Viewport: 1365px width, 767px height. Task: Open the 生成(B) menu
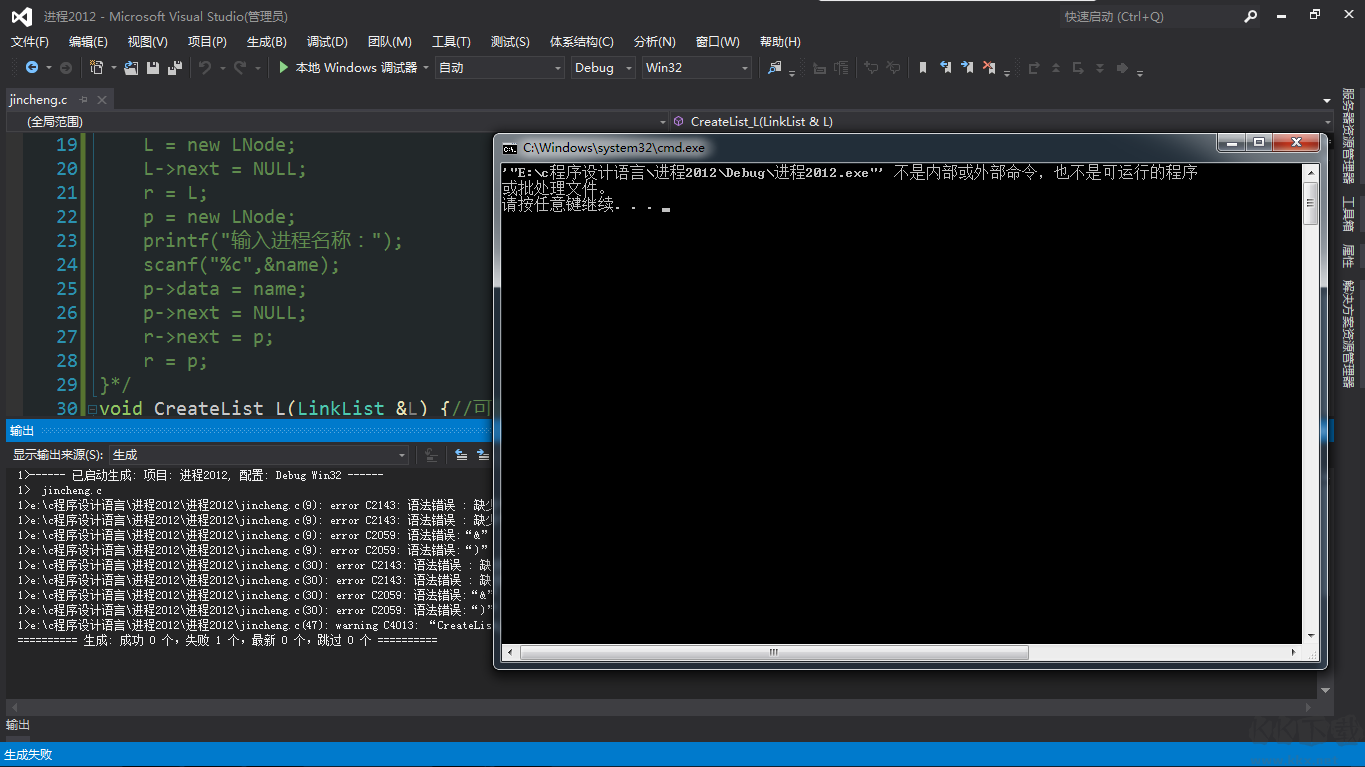(266, 41)
